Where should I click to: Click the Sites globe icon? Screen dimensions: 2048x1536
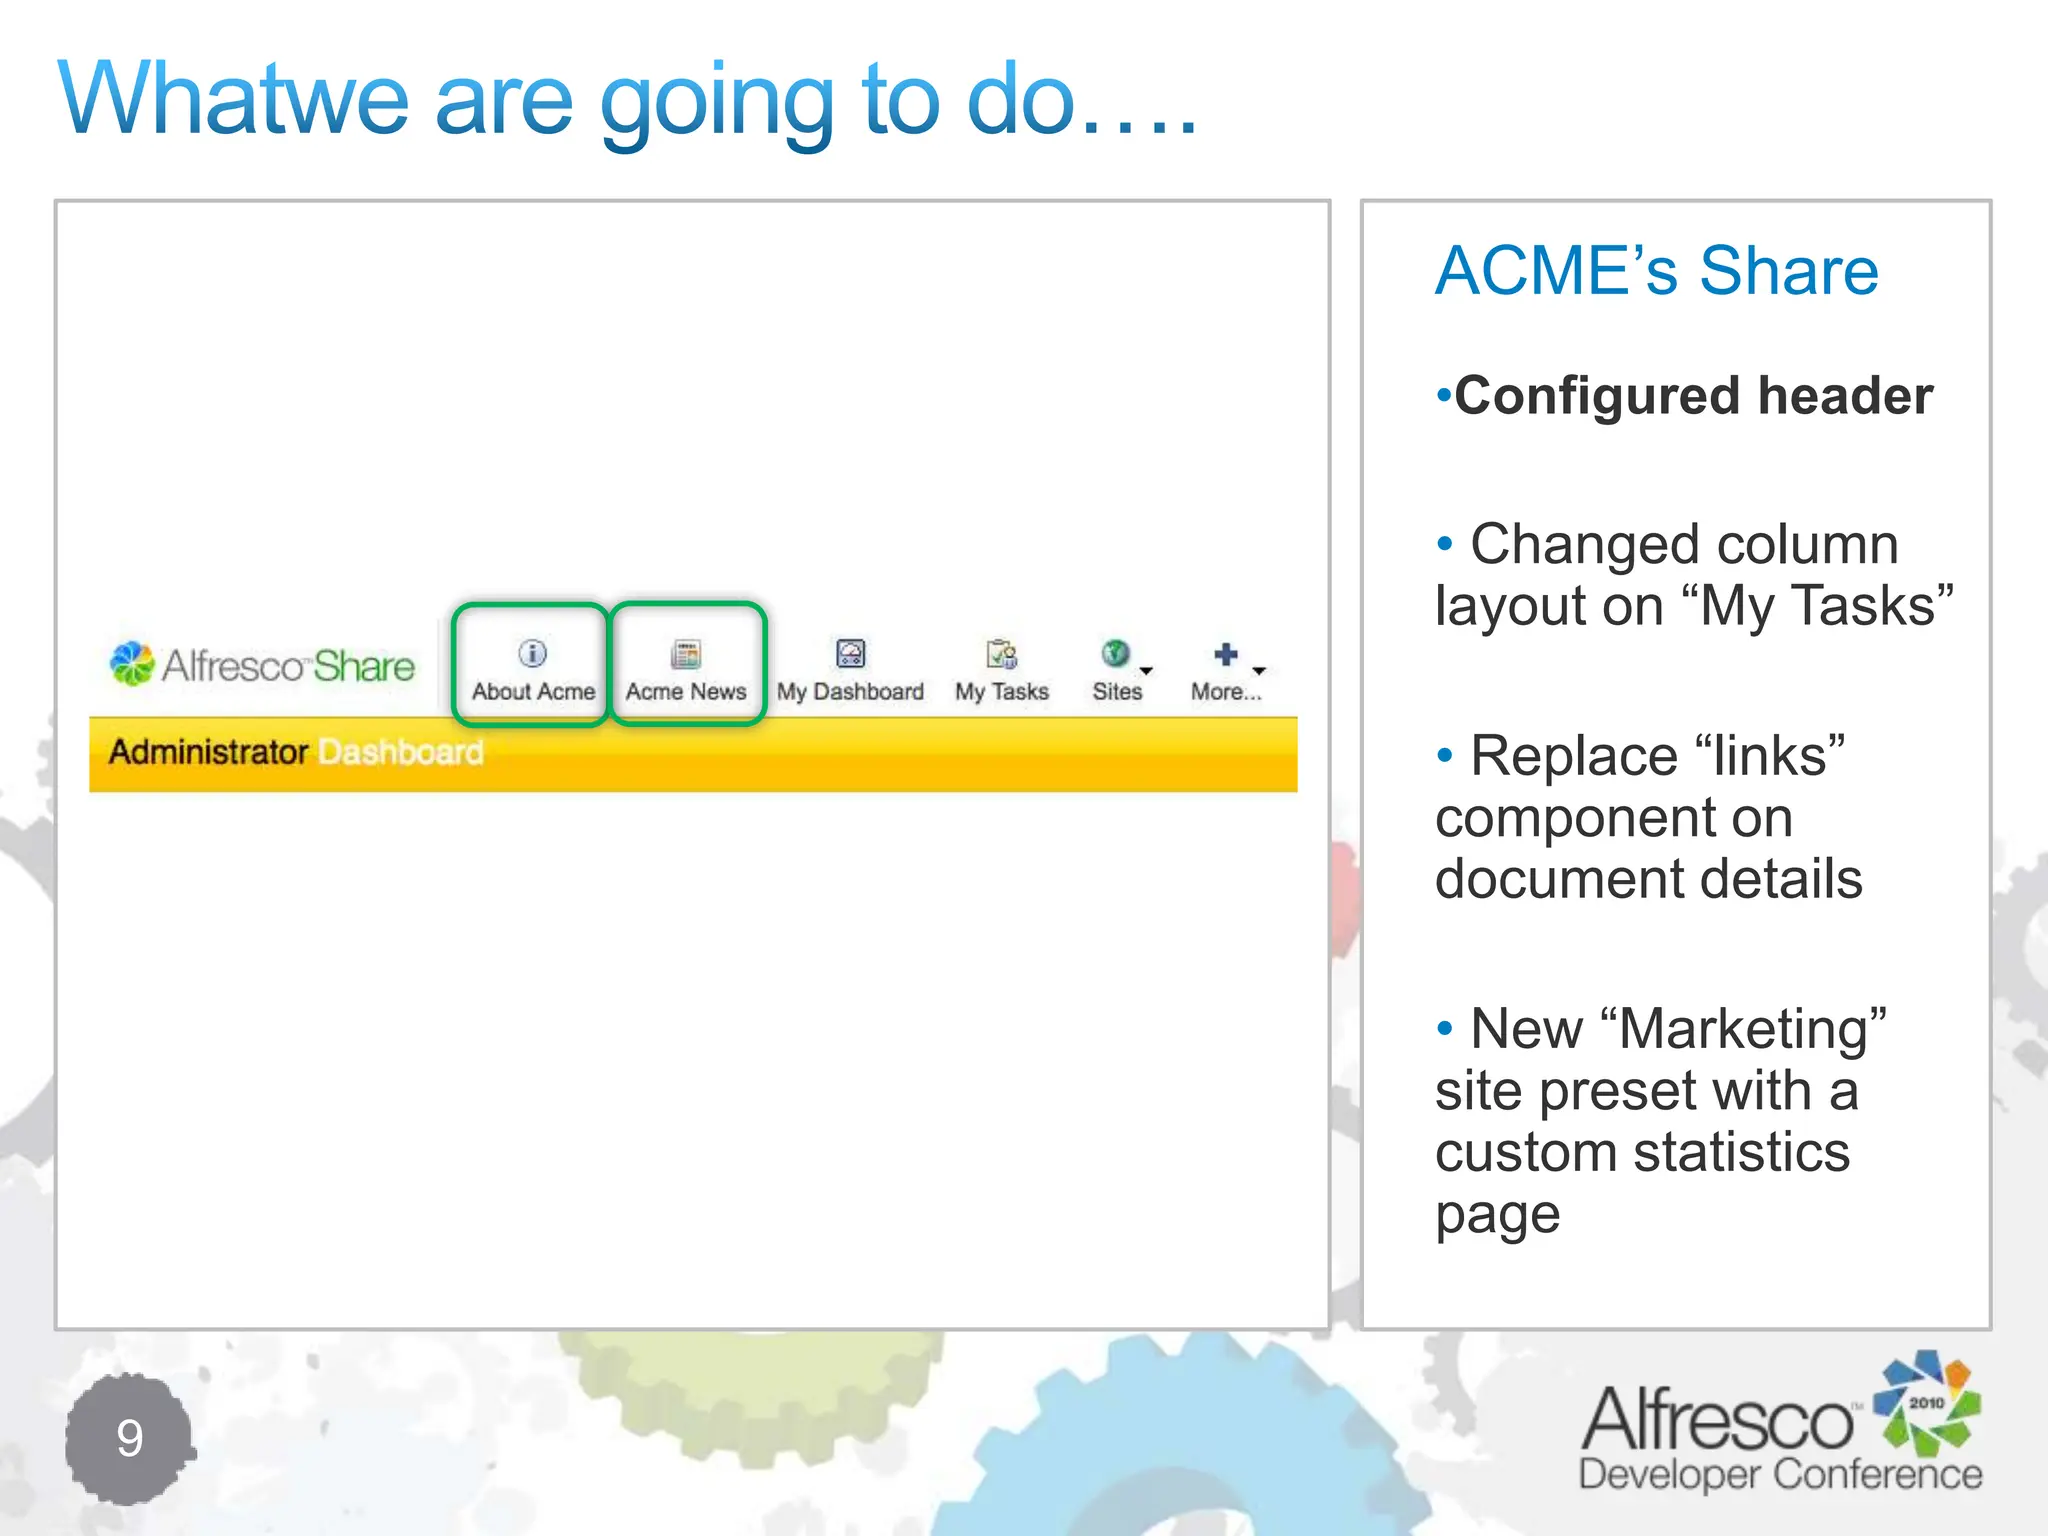coord(1115,653)
